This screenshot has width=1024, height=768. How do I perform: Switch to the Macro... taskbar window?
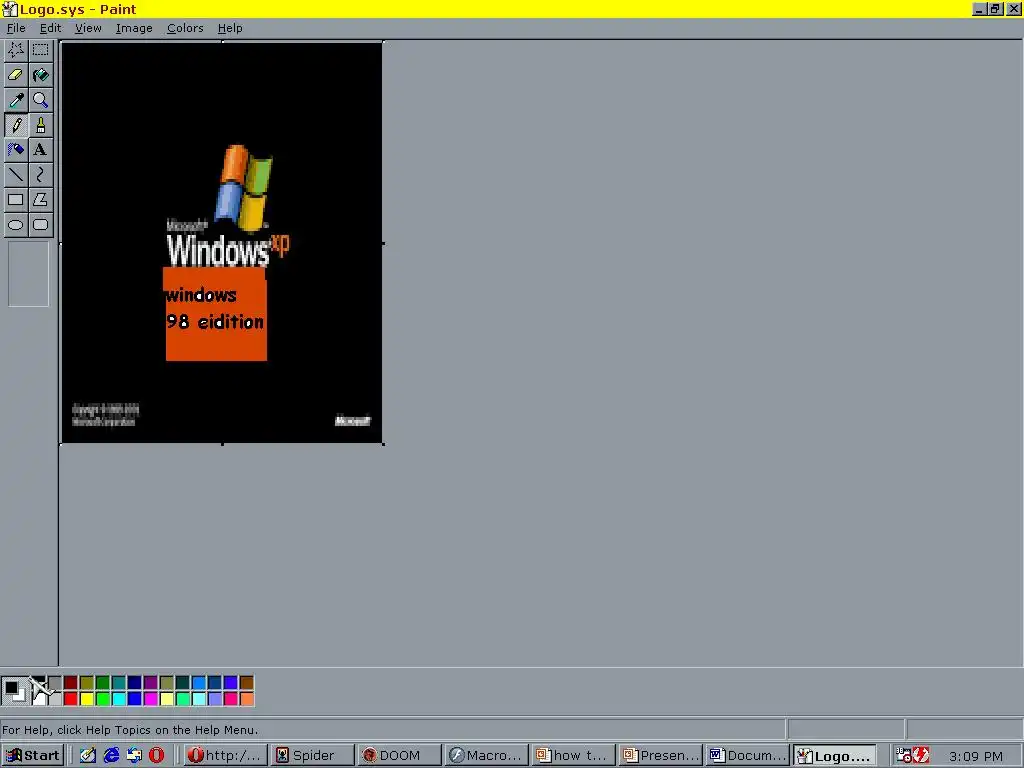[x=486, y=756]
